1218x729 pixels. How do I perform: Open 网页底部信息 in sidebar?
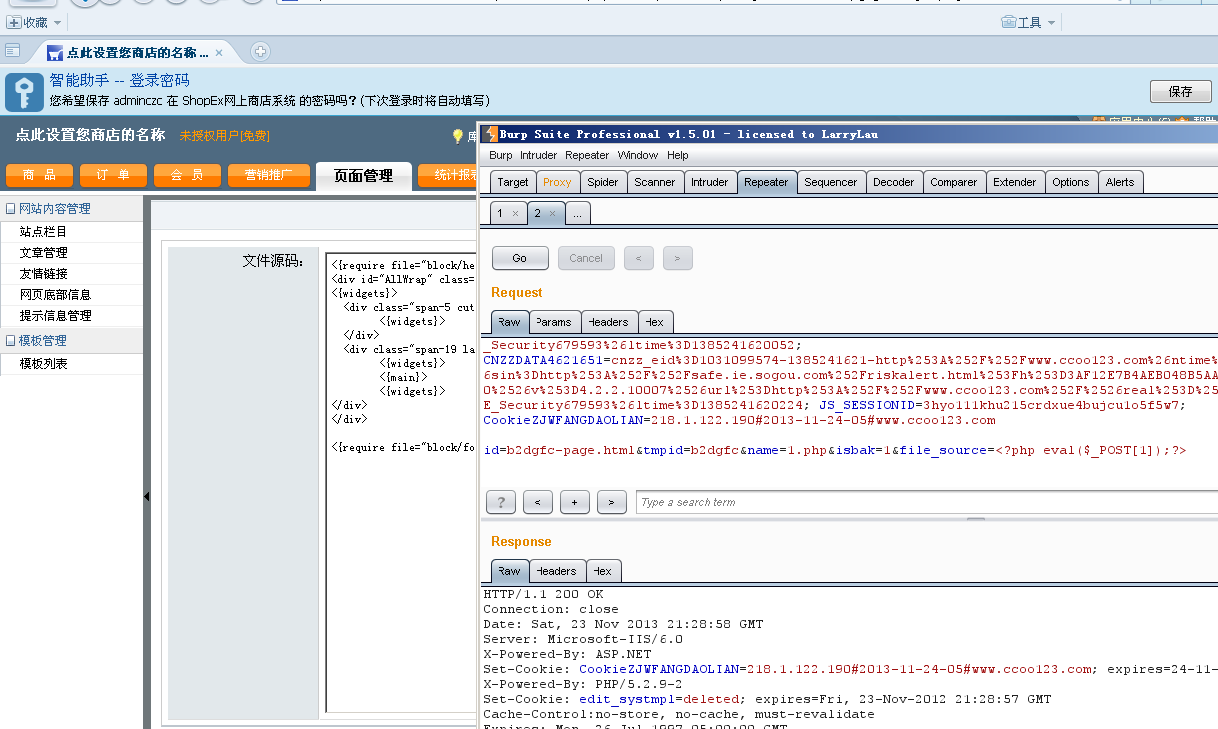coord(55,294)
